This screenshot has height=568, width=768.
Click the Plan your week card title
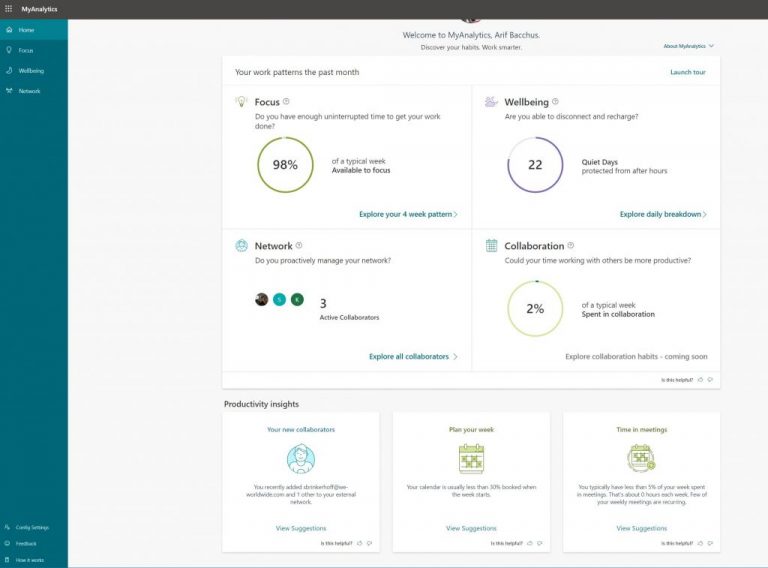click(x=471, y=429)
